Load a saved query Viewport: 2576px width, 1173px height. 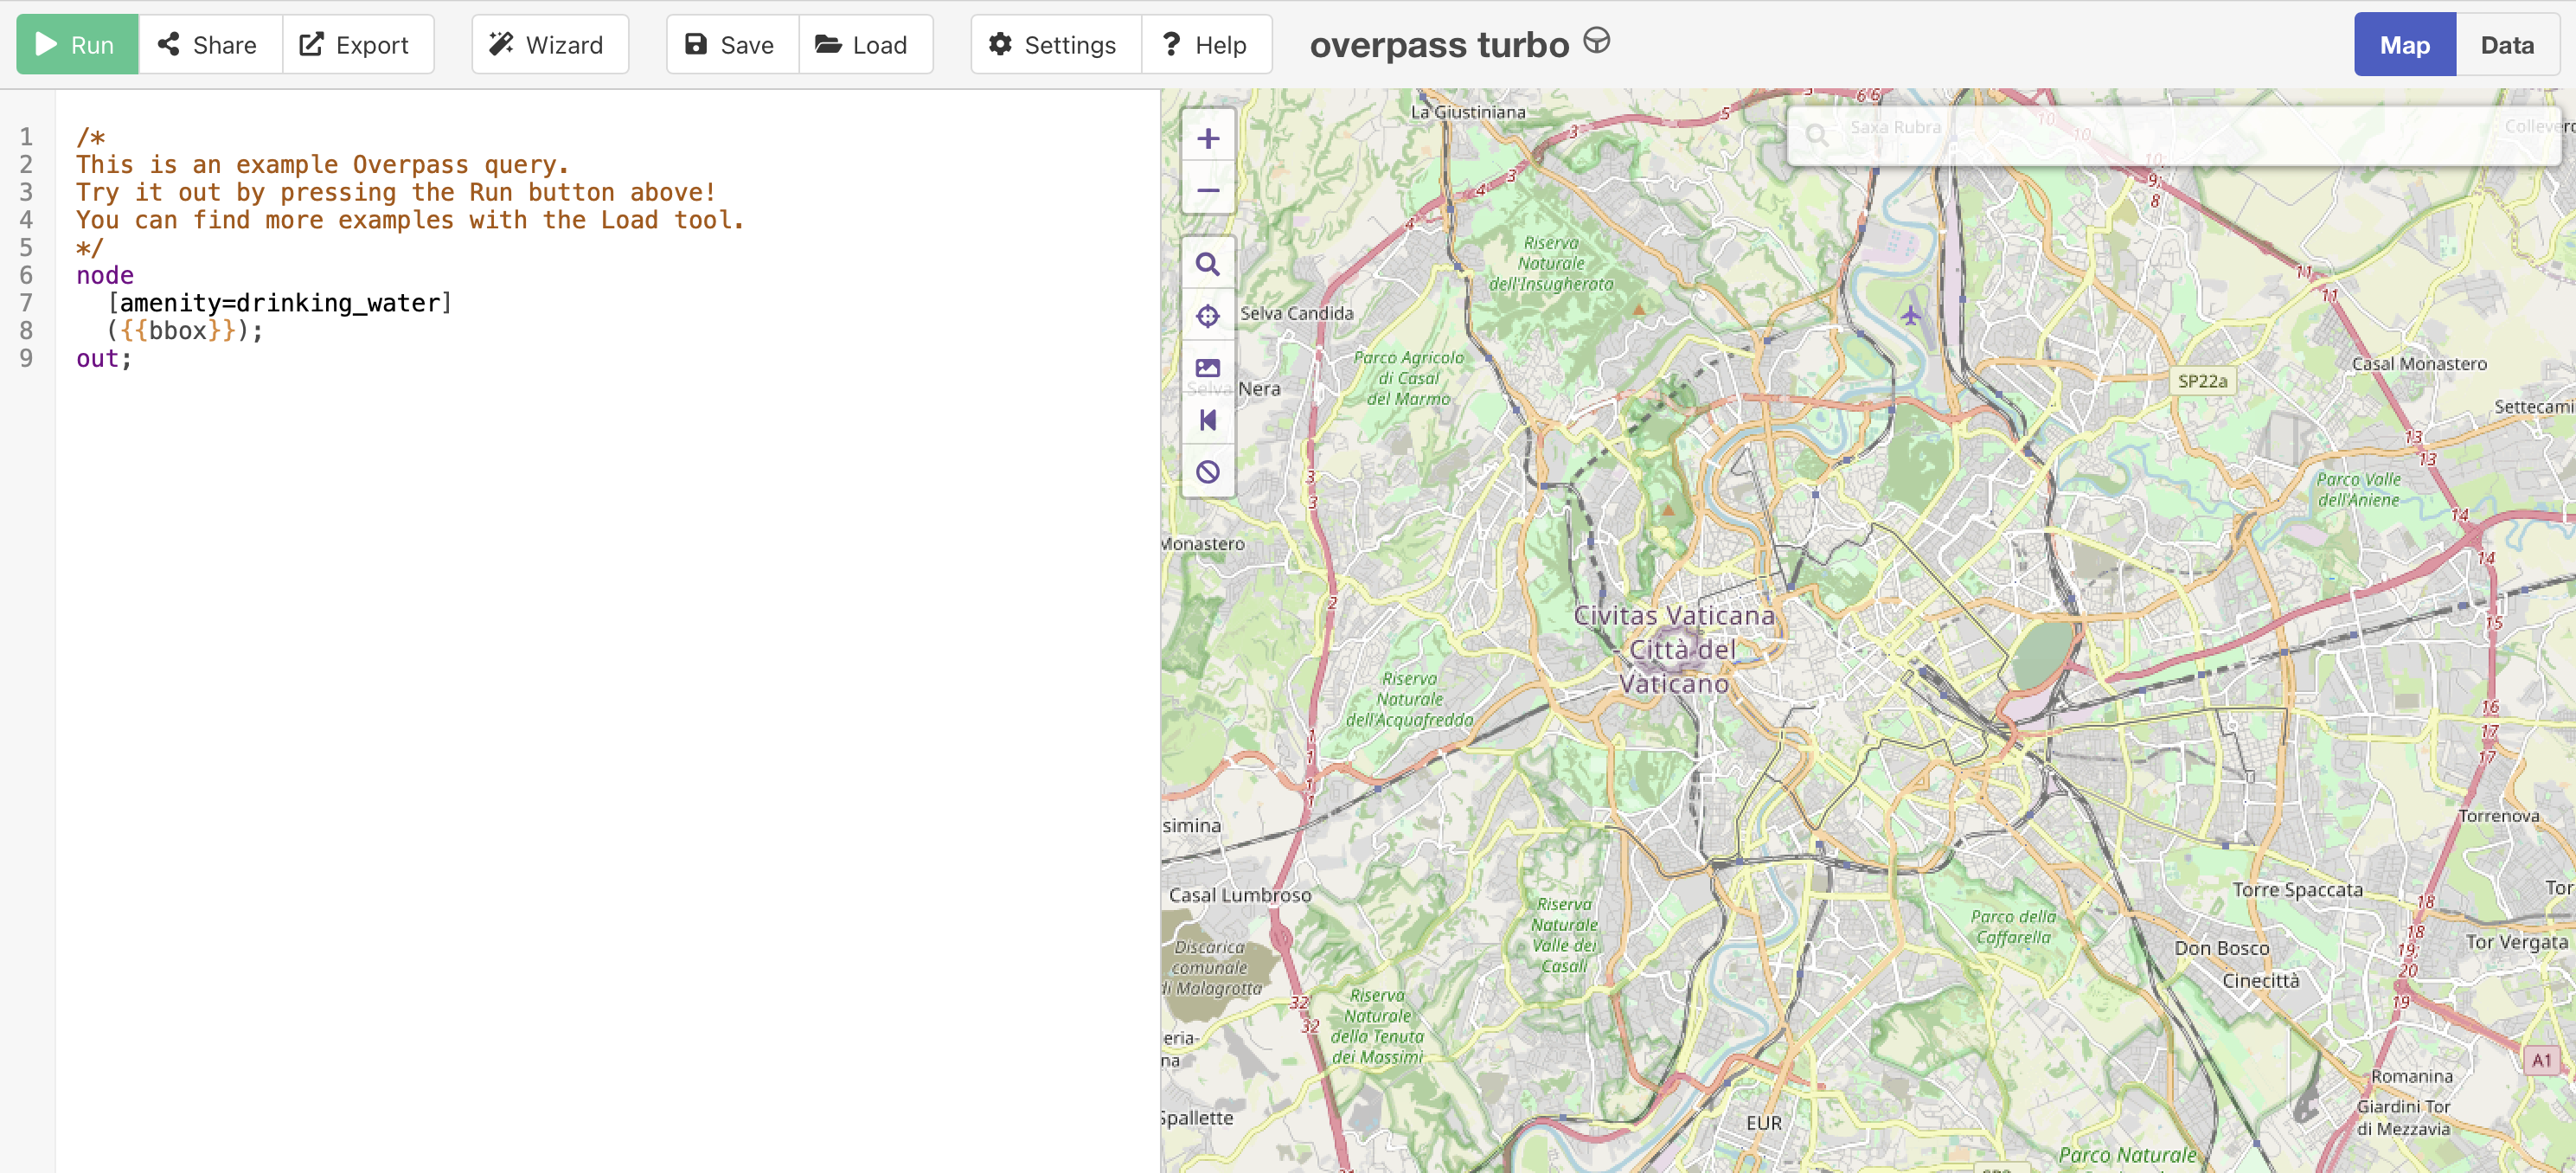click(864, 45)
